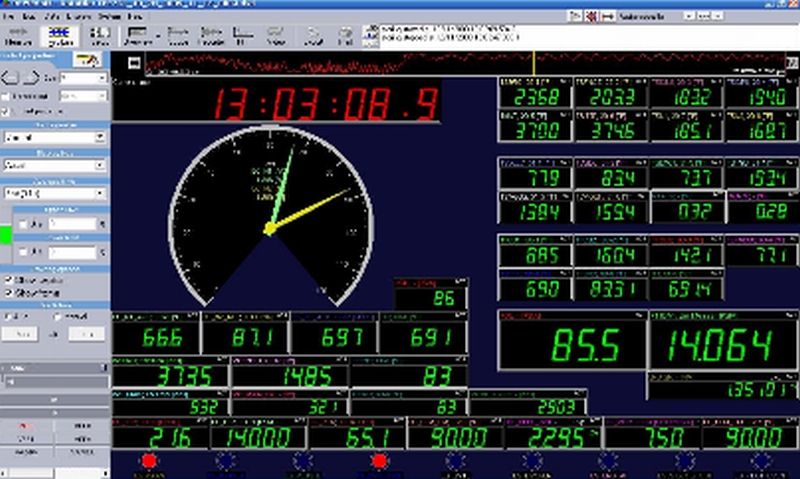Click the red cross icon in top-right toolbar
This screenshot has width=800, height=479.
pyautogui.click(x=591, y=16)
